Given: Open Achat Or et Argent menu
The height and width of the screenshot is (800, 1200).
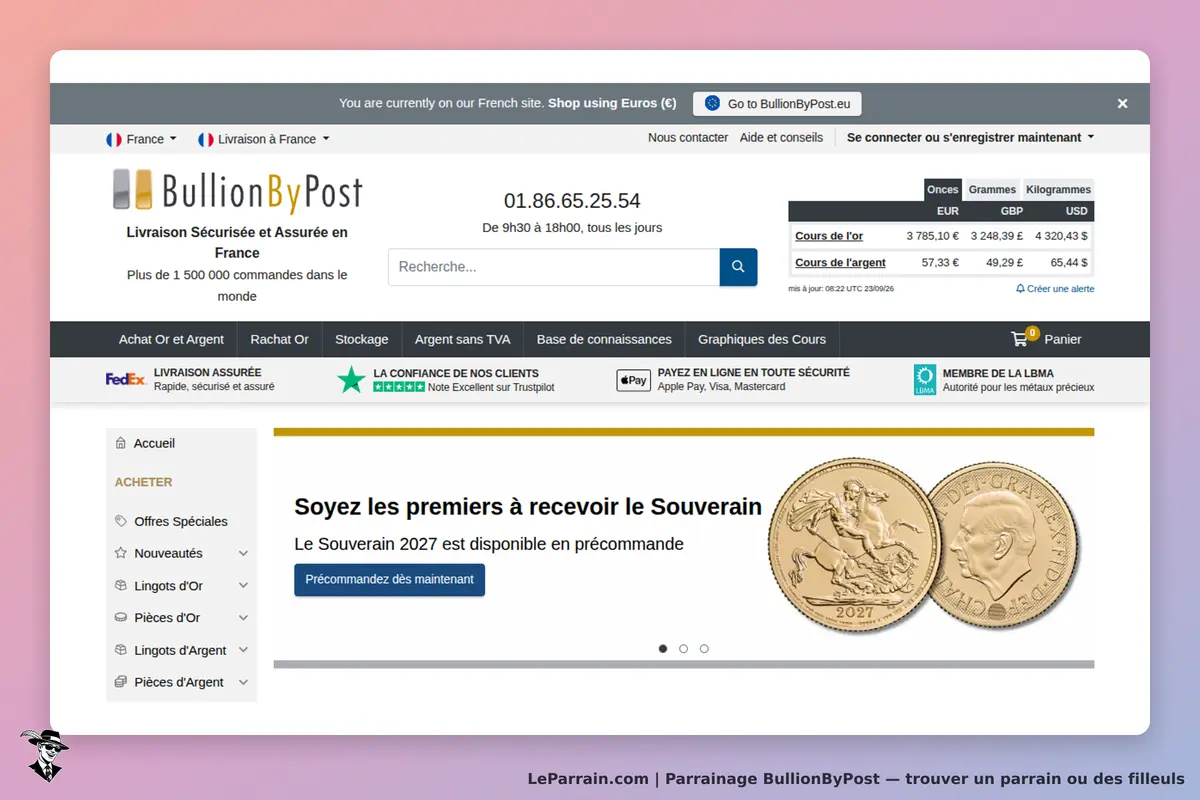Looking at the screenshot, I should tap(171, 339).
